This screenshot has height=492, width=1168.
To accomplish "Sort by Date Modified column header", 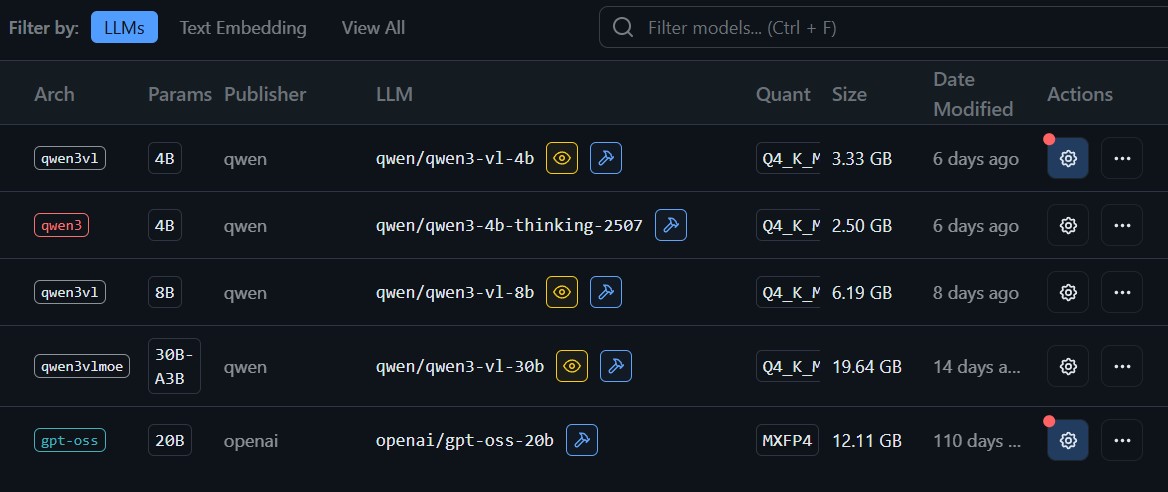I will point(972,94).
